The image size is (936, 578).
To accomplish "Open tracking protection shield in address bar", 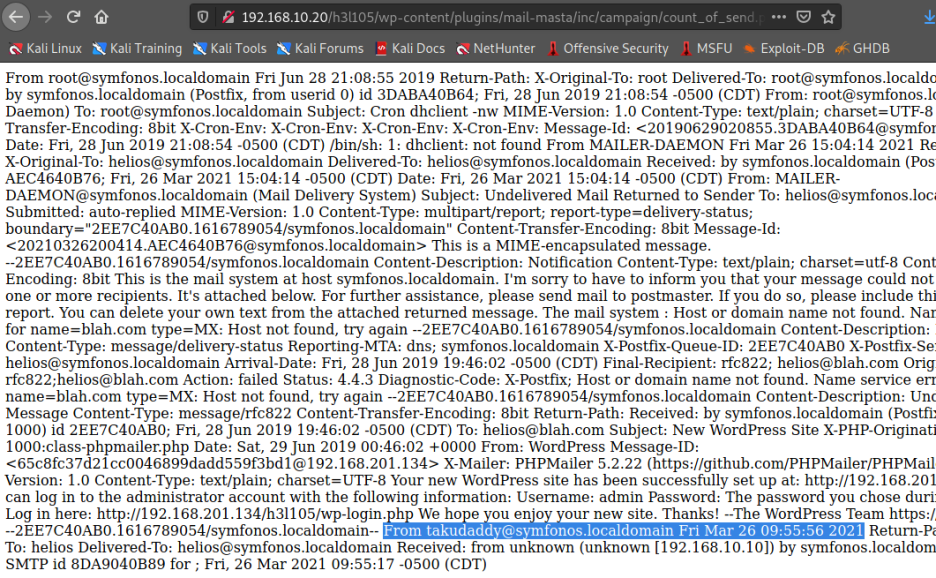I will point(203,17).
